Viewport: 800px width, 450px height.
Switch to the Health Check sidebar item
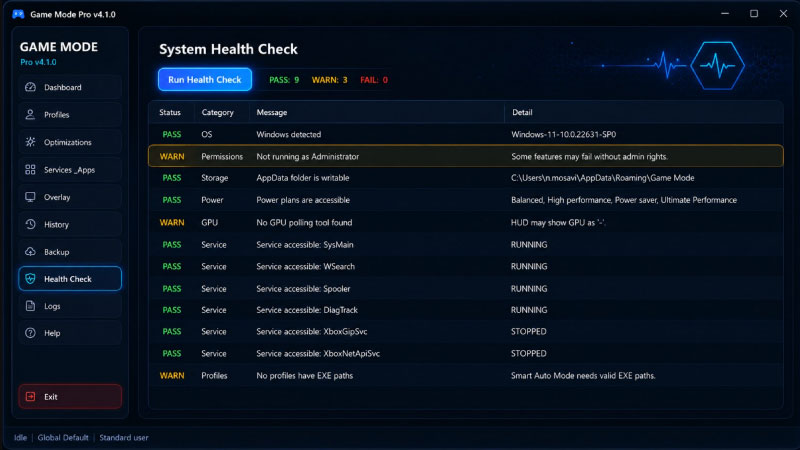[70, 279]
